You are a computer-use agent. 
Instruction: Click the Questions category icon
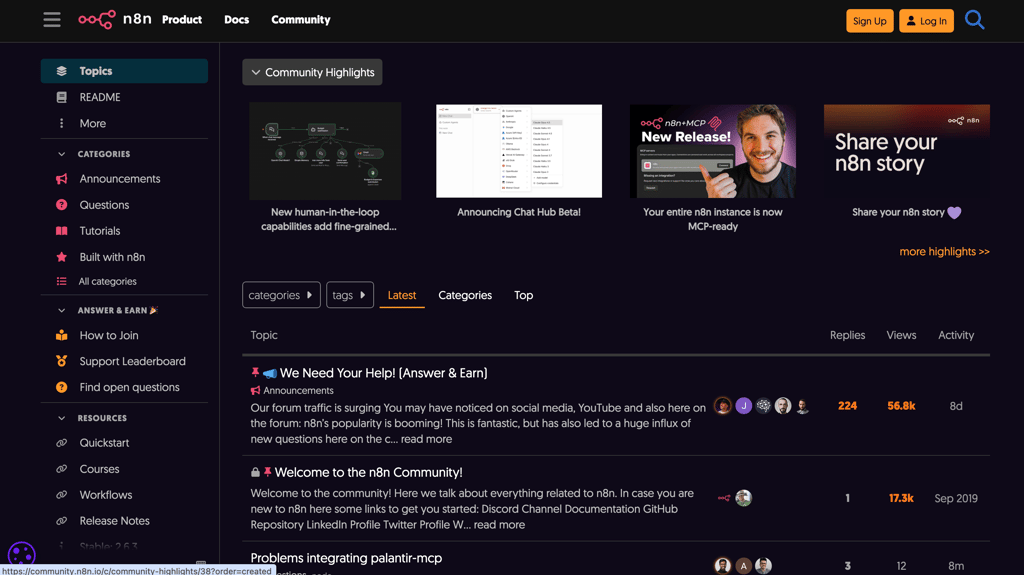pyautogui.click(x=61, y=205)
